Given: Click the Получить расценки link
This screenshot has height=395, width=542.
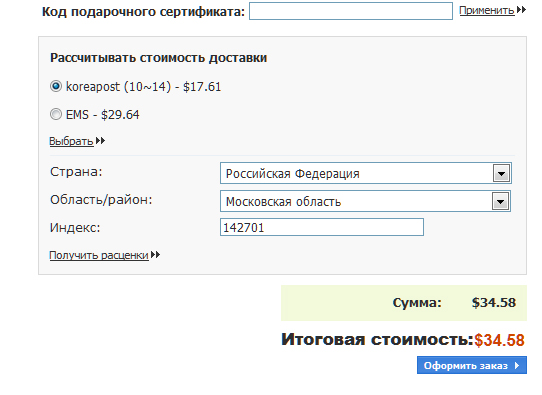Looking at the screenshot, I should point(99,255).
